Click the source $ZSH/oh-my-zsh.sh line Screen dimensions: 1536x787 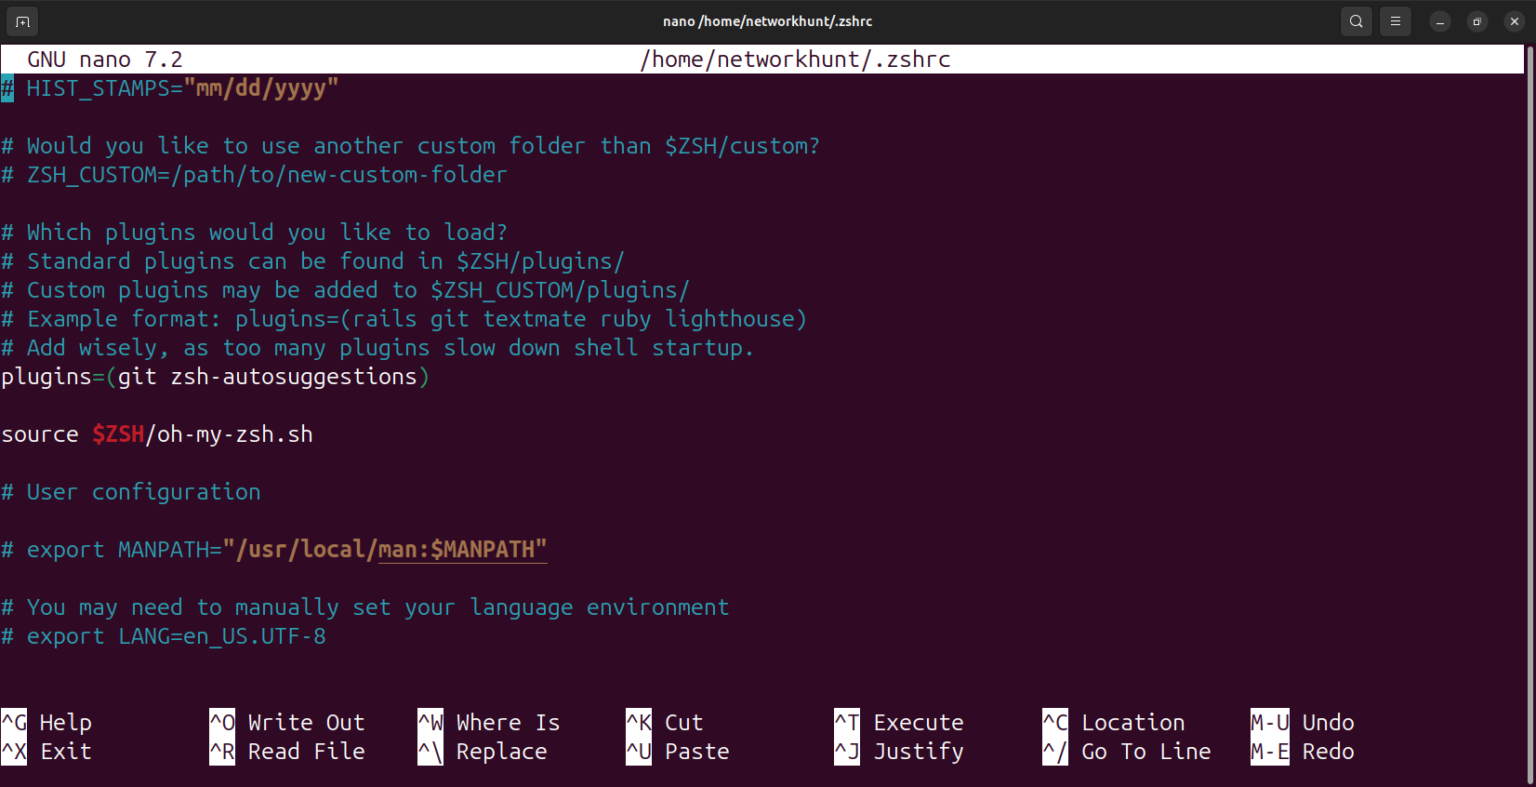coord(157,434)
